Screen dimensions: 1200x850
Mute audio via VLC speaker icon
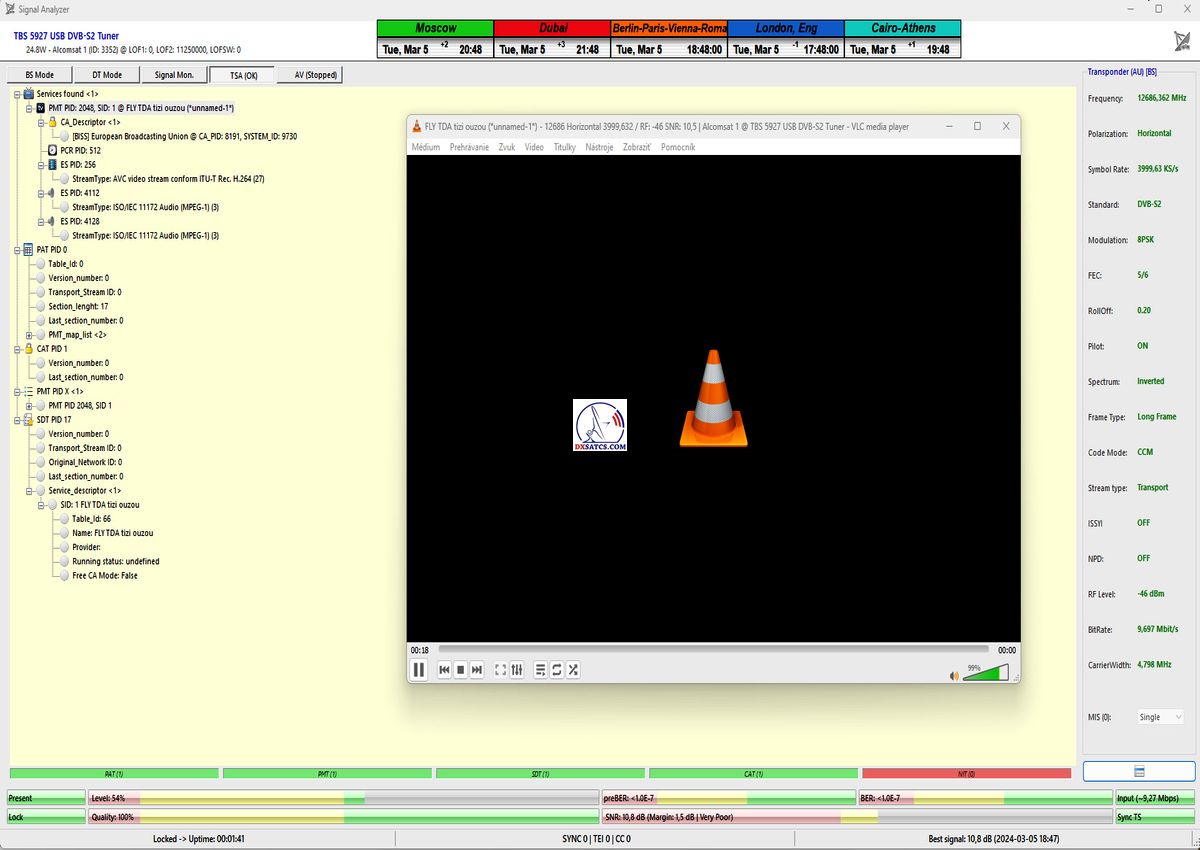click(953, 676)
